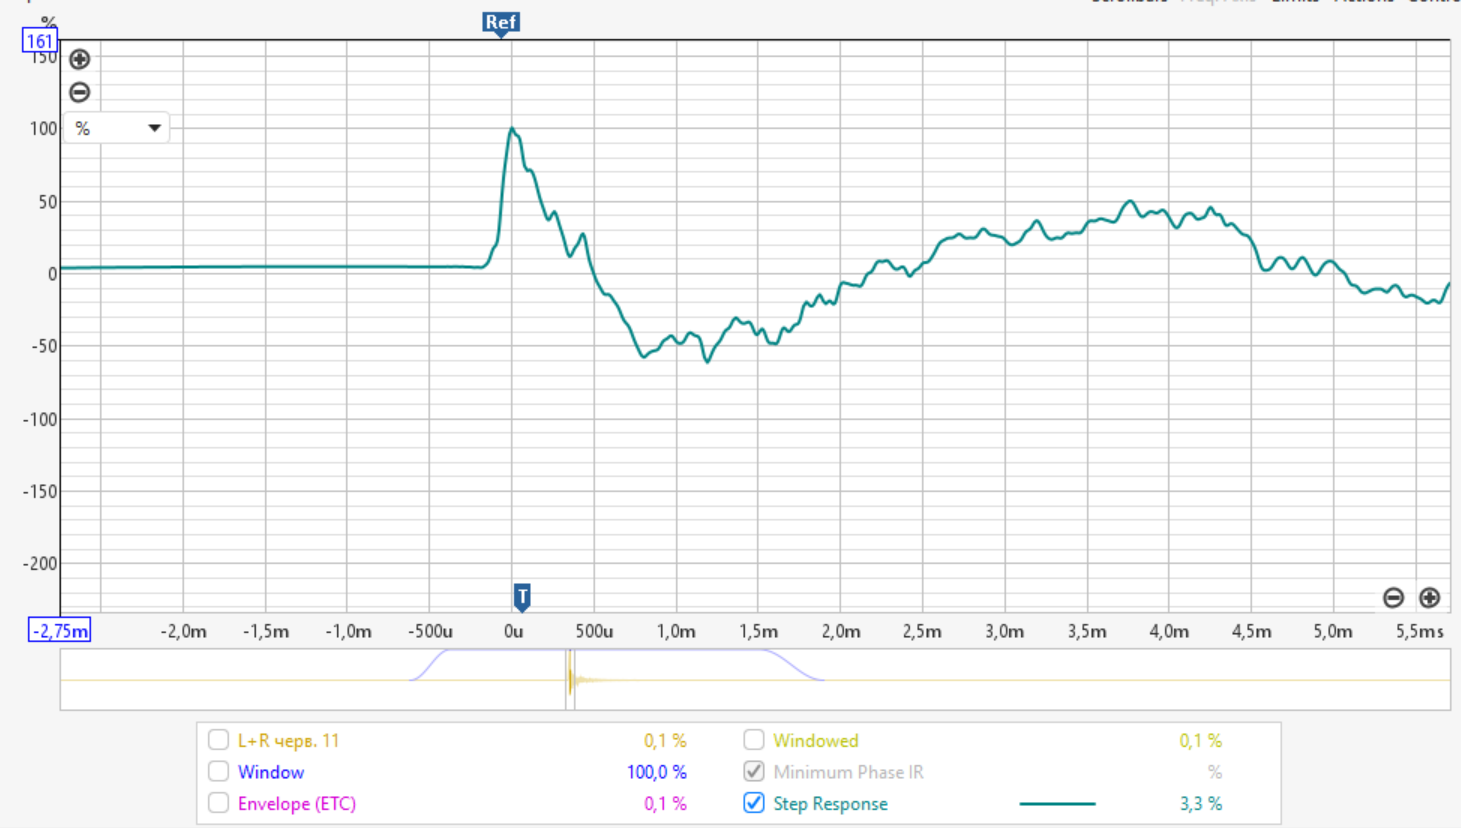
Task: Click the Window trace label text
Action: tap(271, 772)
